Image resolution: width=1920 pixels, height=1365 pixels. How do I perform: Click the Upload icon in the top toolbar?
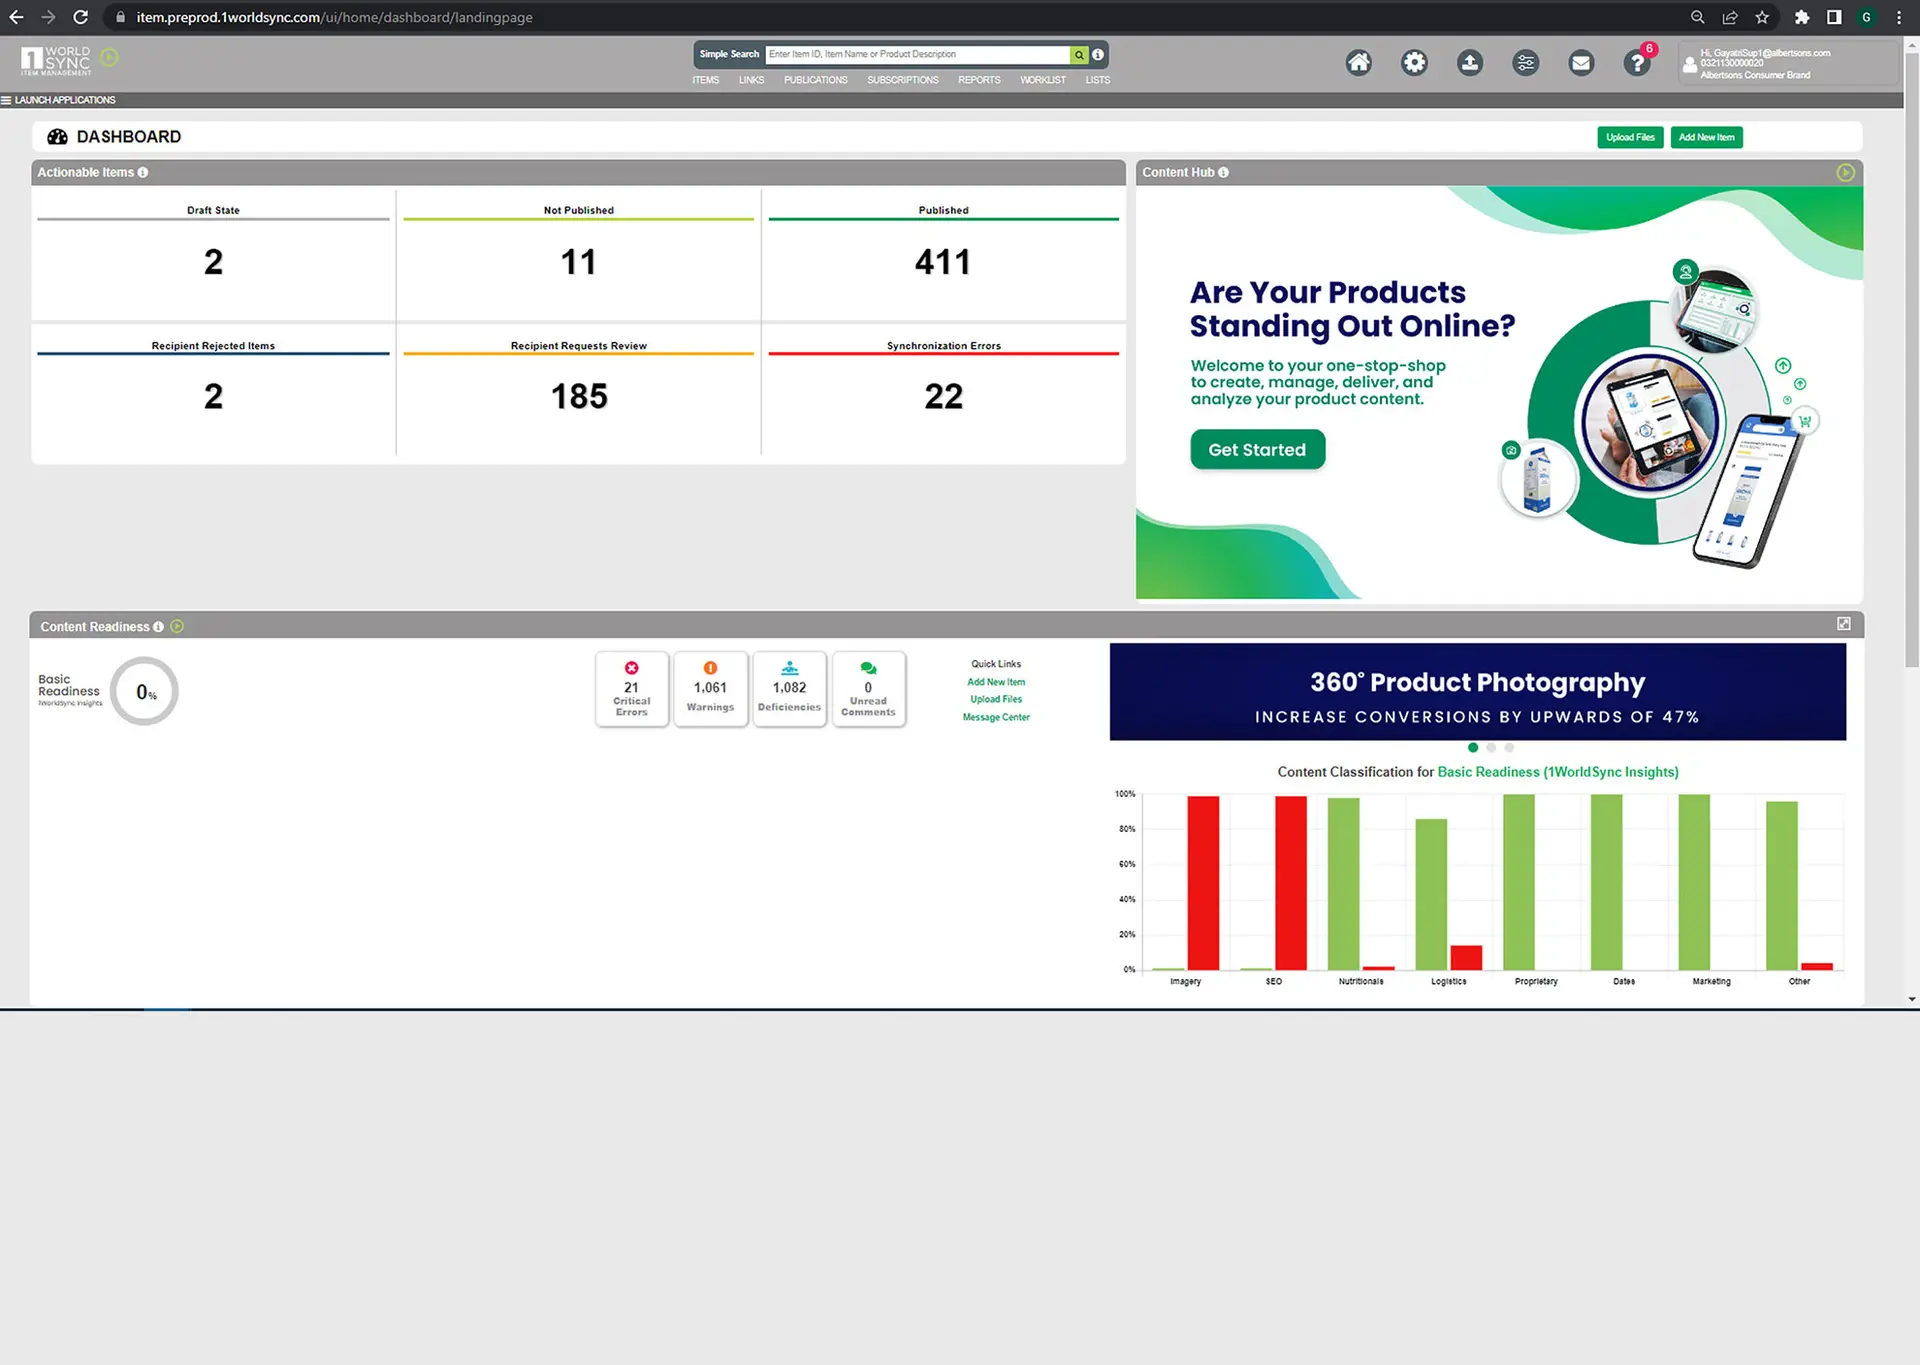1470,62
